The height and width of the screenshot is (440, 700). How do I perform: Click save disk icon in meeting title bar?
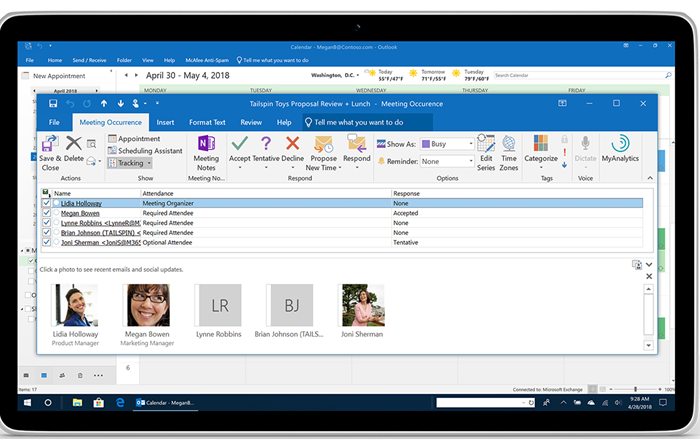(x=53, y=104)
